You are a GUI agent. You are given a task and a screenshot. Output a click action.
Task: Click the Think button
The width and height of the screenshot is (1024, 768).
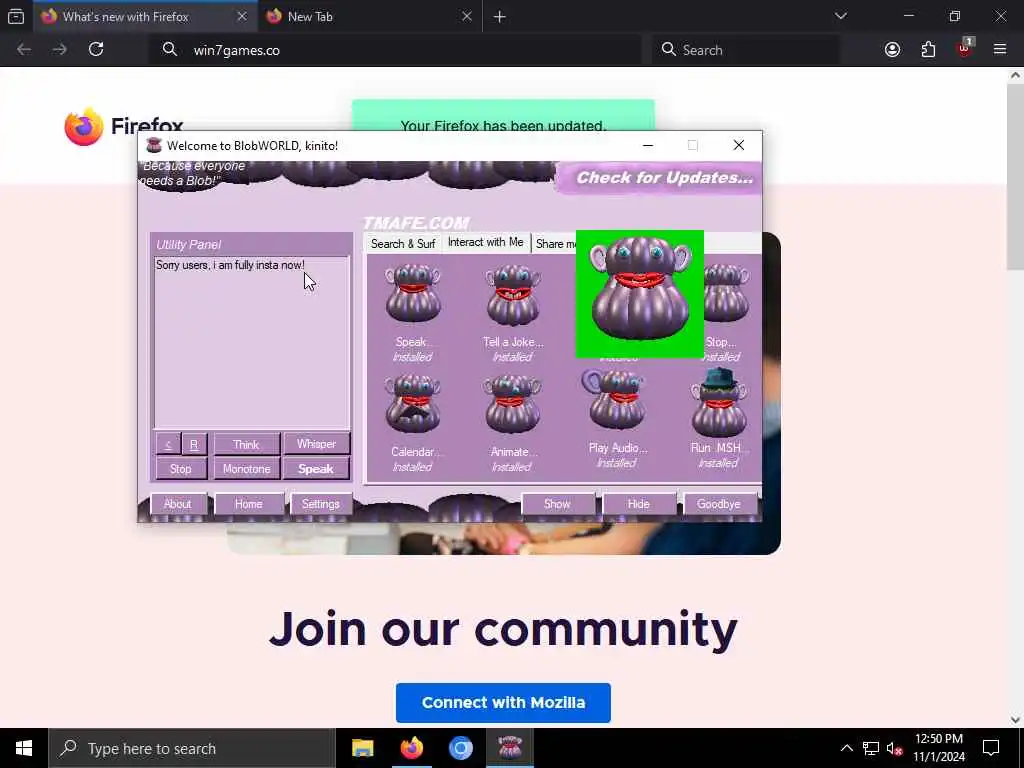(246, 444)
